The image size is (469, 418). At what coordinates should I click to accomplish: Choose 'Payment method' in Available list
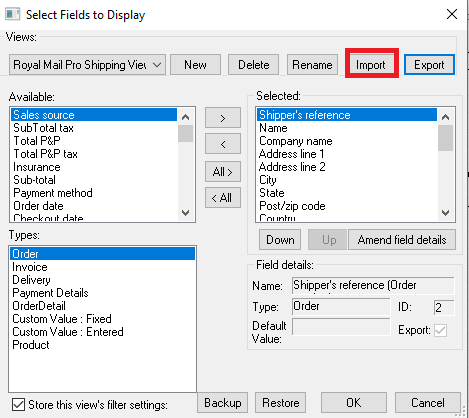pyautogui.click(x=53, y=193)
